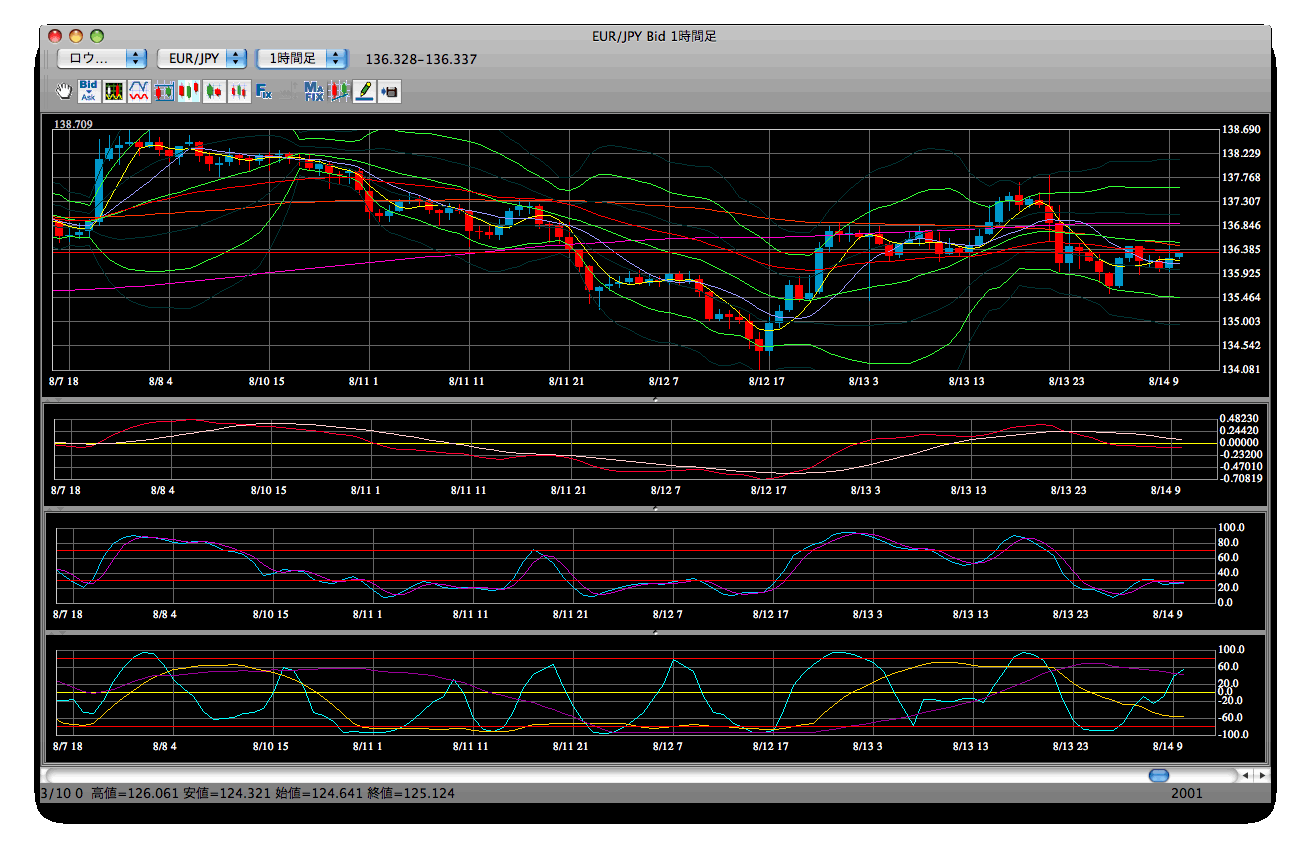This screenshot has height=858, width=1311.
Task: Click the blue Fix icon
Action: click(x=264, y=92)
